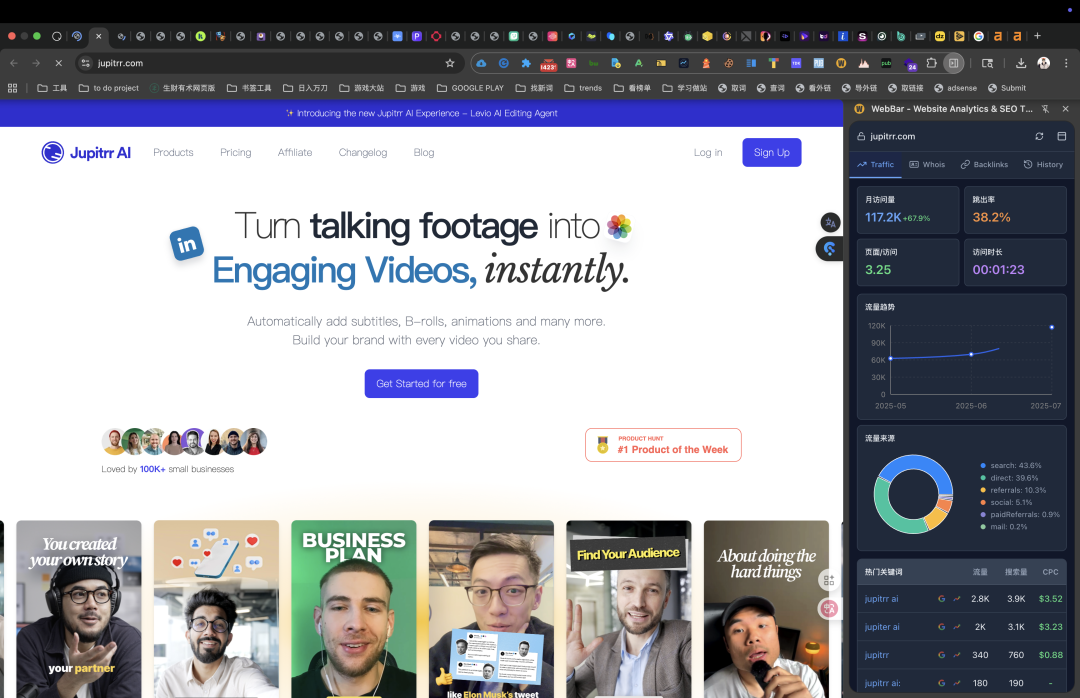Open the trends bookmarks folder
Viewport: 1080px width, 698px height.
coord(583,88)
